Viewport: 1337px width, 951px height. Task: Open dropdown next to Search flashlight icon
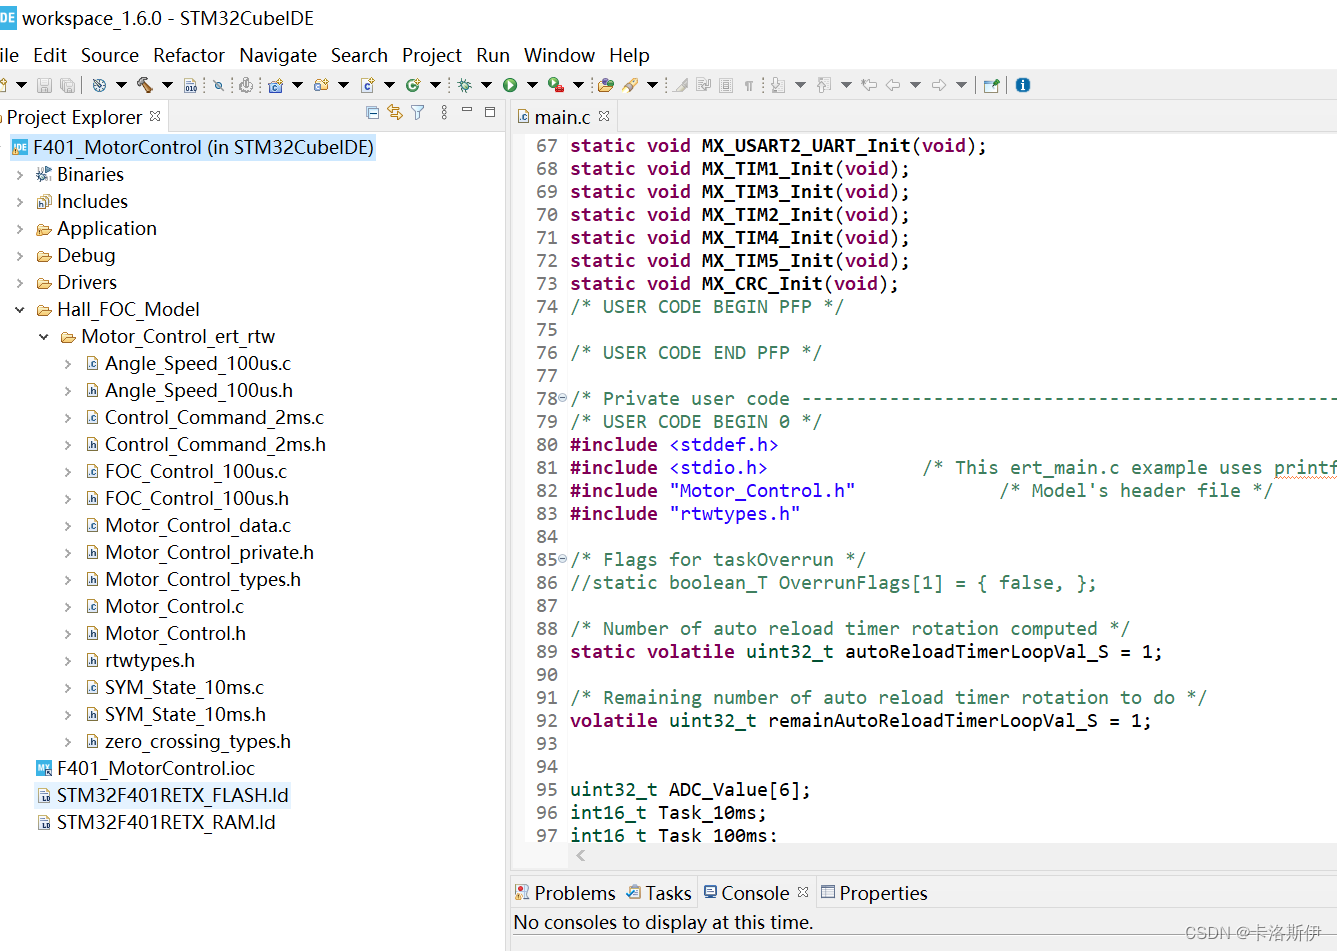pyautogui.click(x=652, y=85)
